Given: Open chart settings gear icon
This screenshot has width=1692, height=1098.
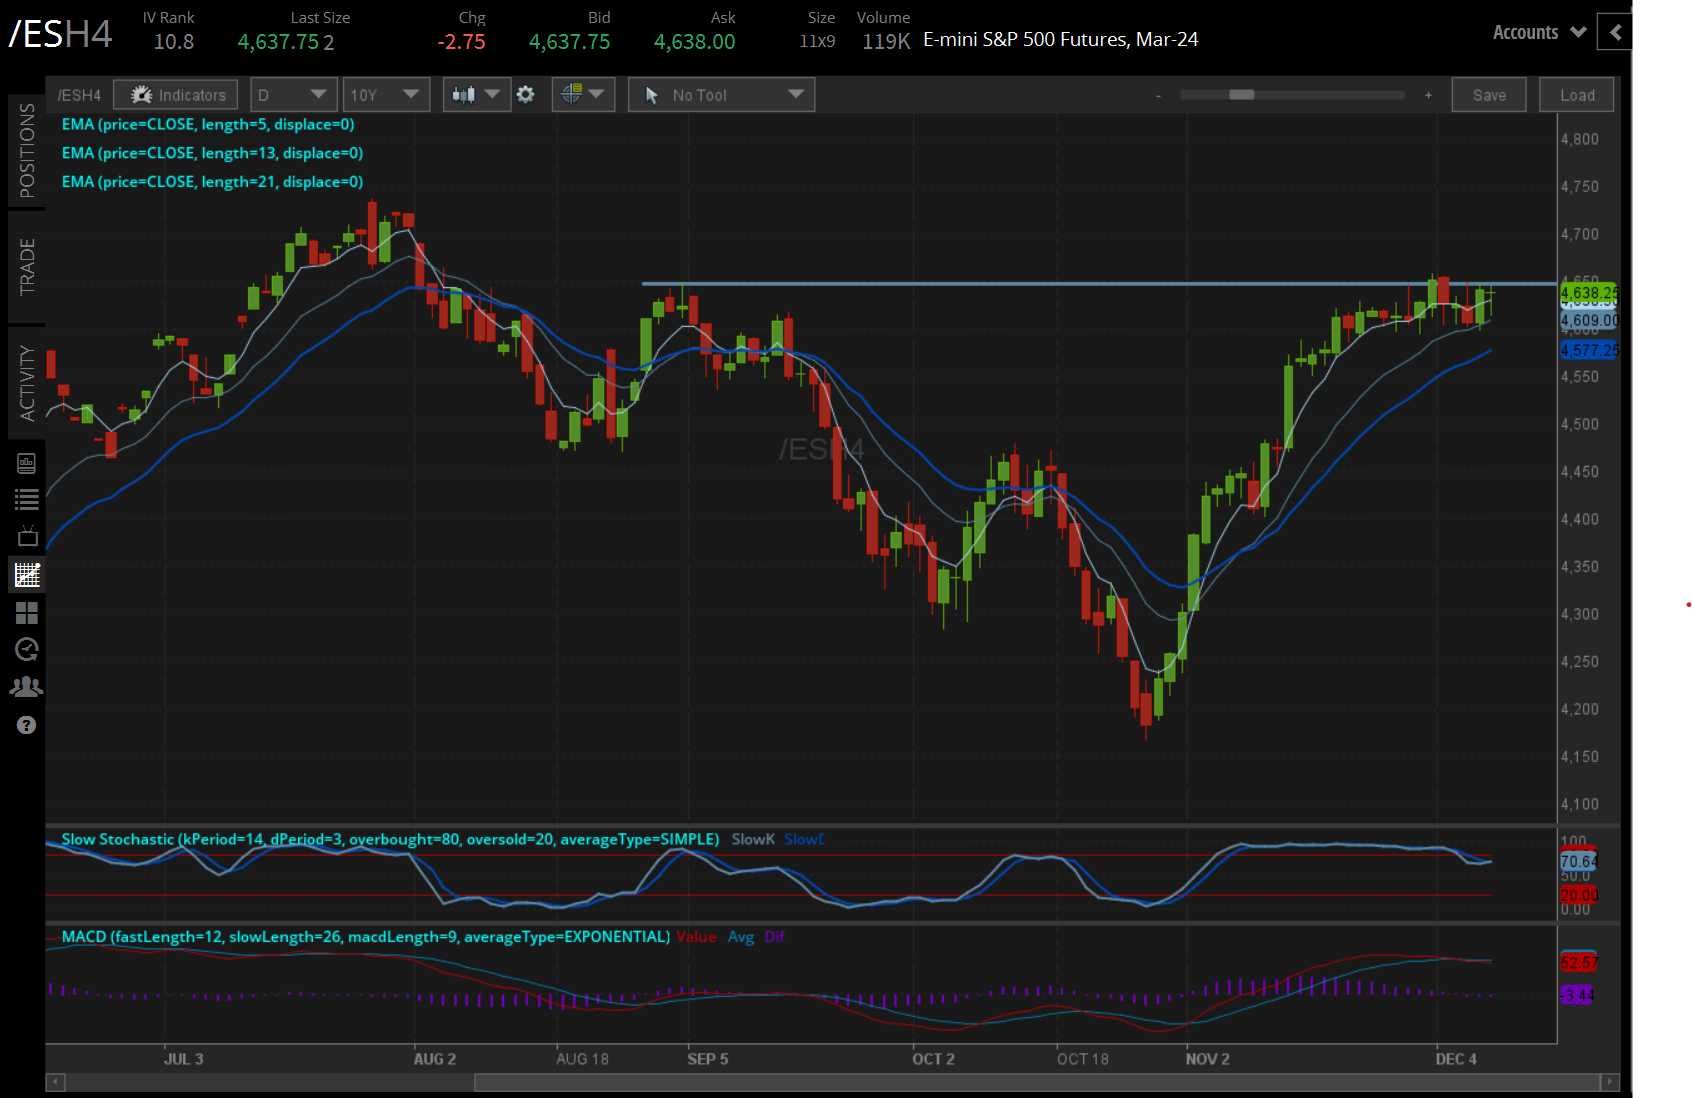Looking at the screenshot, I should click(525, 95).
